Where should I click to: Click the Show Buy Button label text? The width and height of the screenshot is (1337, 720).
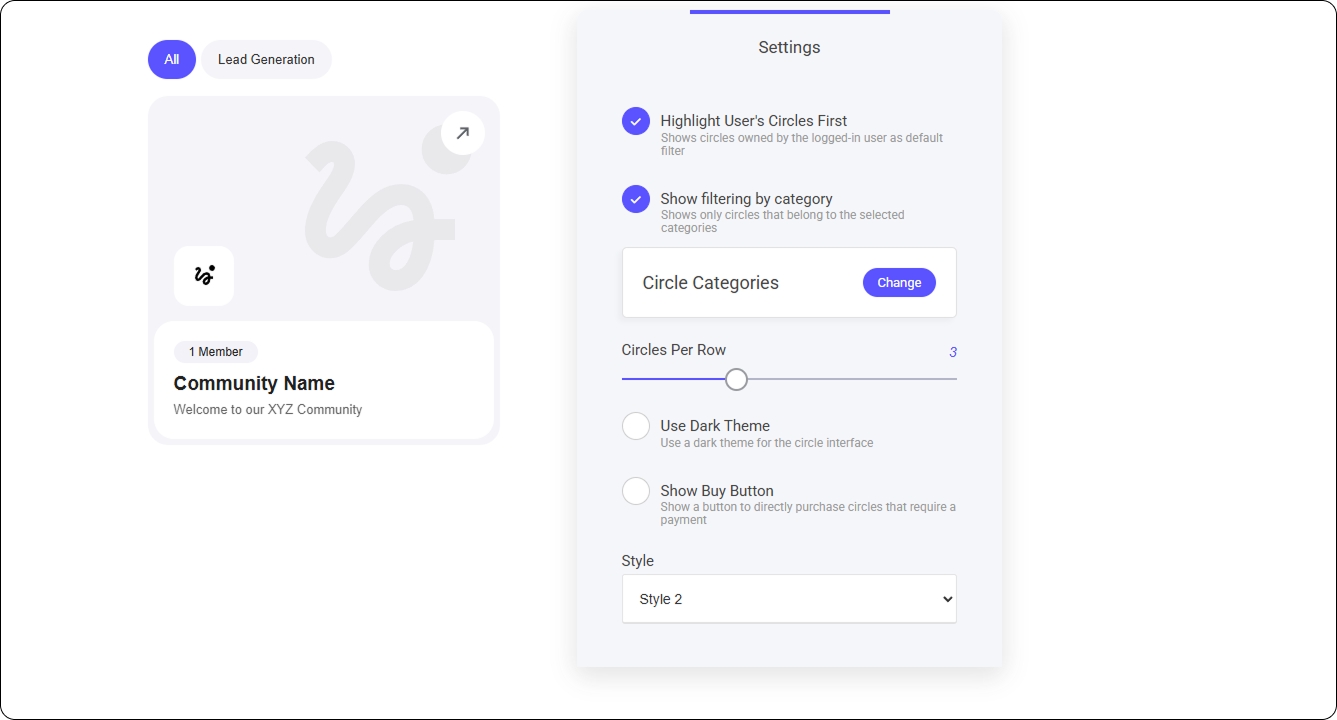pos(717,491)
